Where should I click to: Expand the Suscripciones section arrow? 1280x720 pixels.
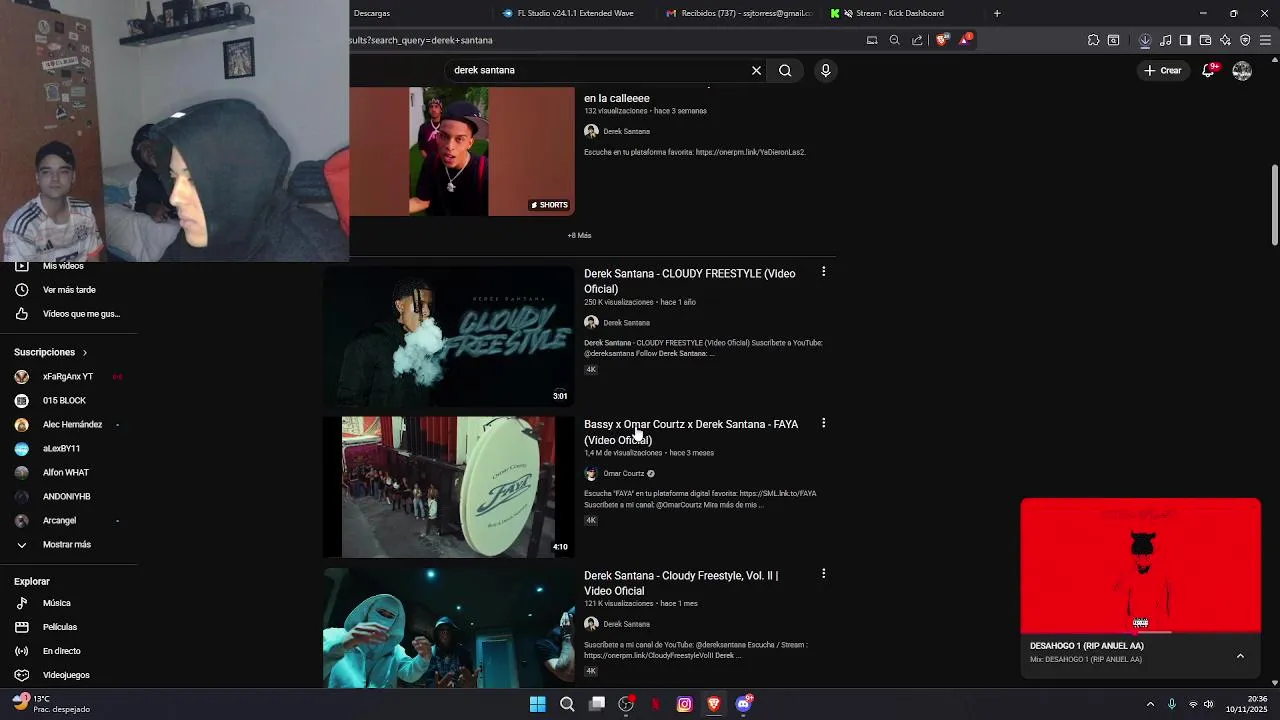click(85, 353)
